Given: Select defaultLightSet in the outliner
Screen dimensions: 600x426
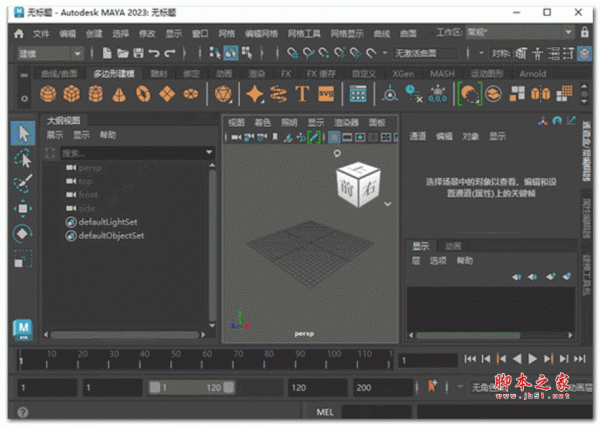Looking at the screenshot, I should point(111,220).
